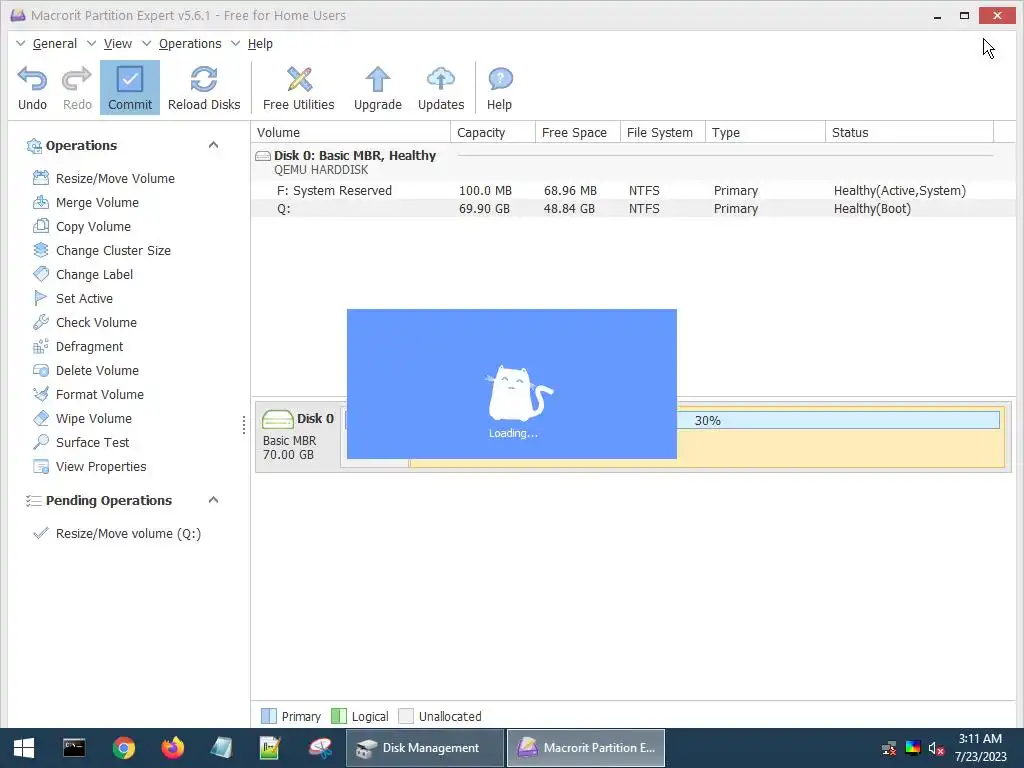Select the Q: volume row
The width and height of the screenshot is (1024, 768).
[633, 209]
